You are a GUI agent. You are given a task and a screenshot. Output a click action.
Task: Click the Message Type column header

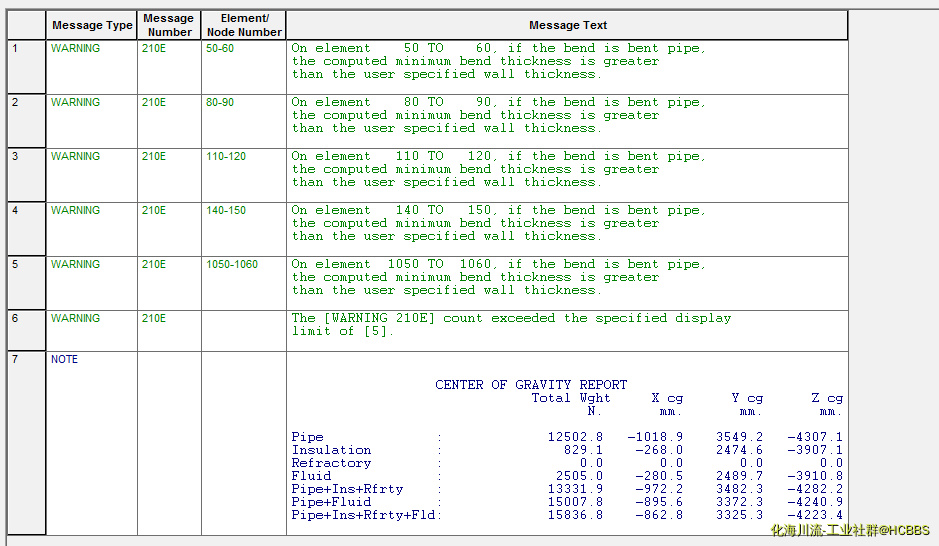(x=92, y=26)
